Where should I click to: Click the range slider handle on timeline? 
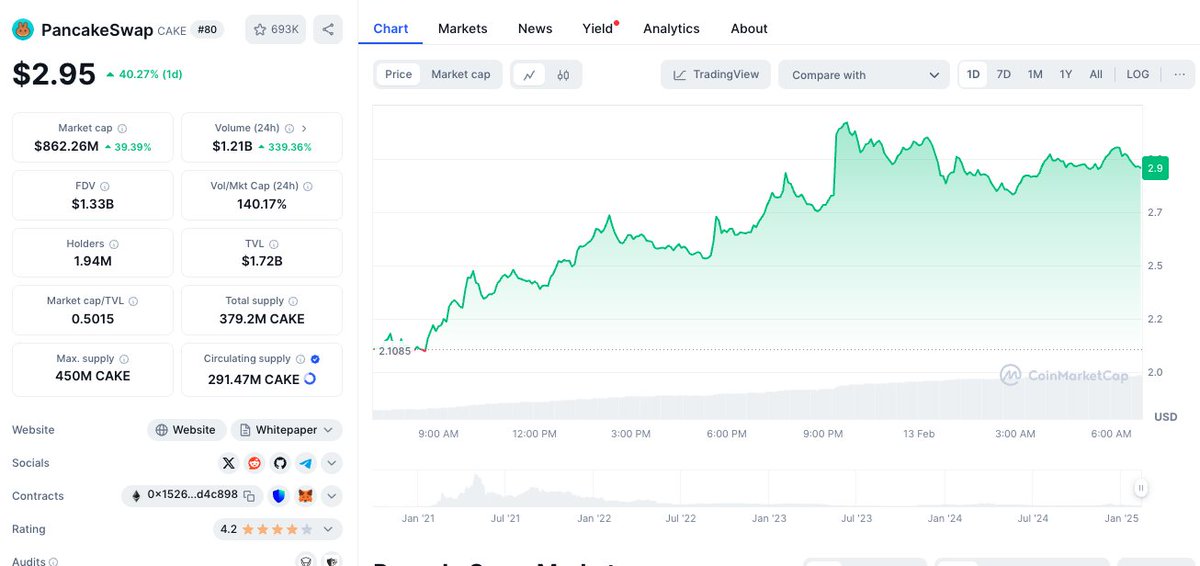pos(1140,489)
